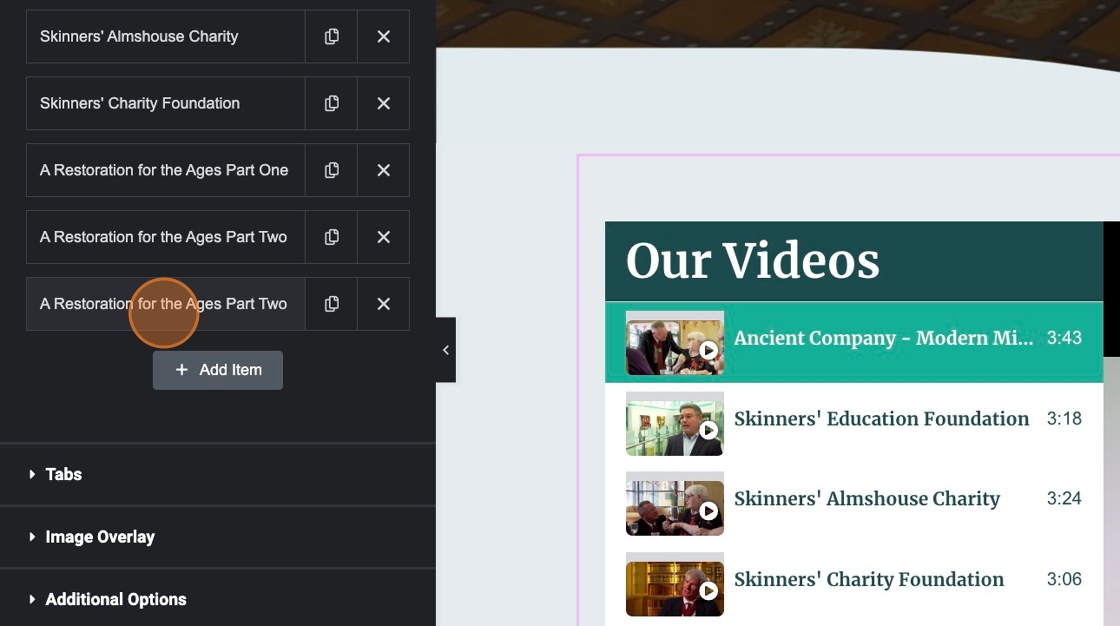Select Skinners' Almshouse Charity playlist title
The height and width of the screenshot is (626, 1120).
tap(867, 499)
